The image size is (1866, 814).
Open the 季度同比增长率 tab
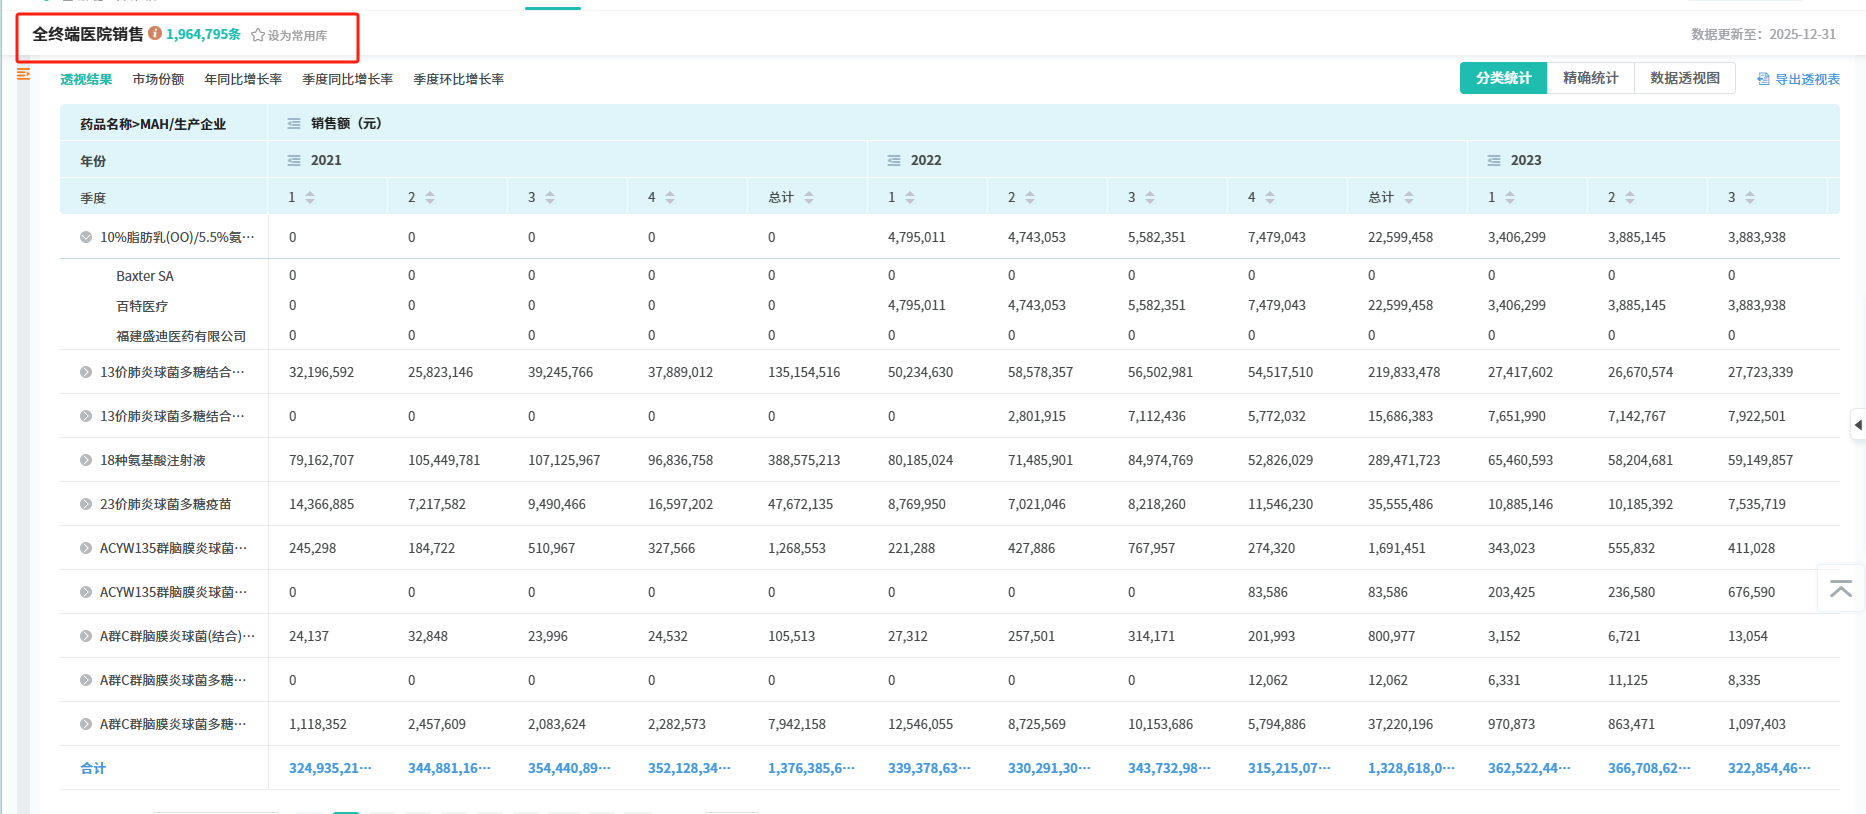pos(348,79)
